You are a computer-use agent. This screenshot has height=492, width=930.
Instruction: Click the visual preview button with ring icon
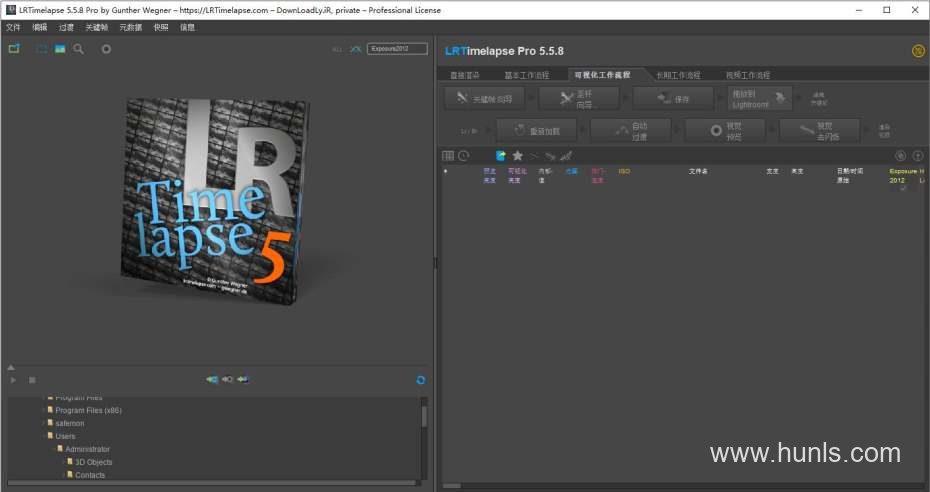[725, 130]
